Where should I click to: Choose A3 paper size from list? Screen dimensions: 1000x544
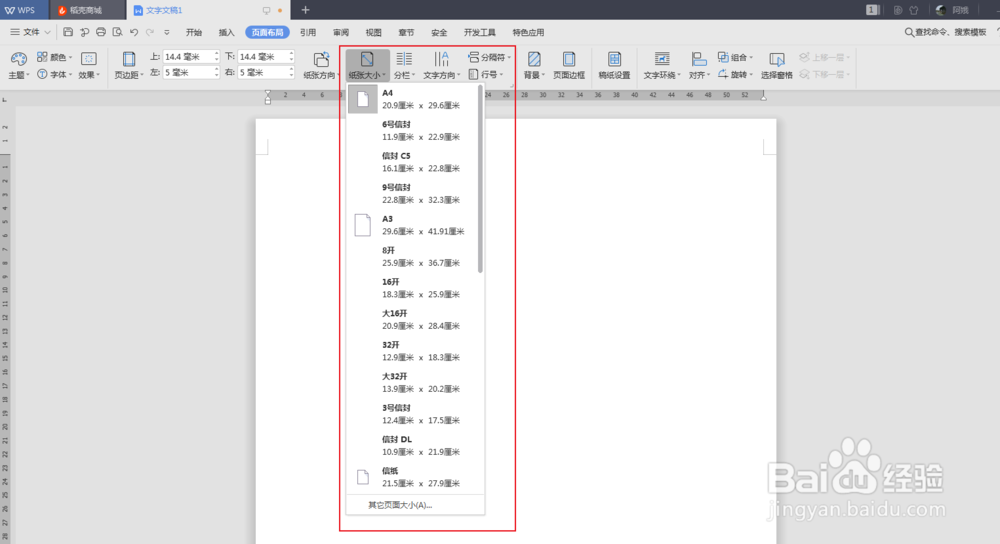413,225
